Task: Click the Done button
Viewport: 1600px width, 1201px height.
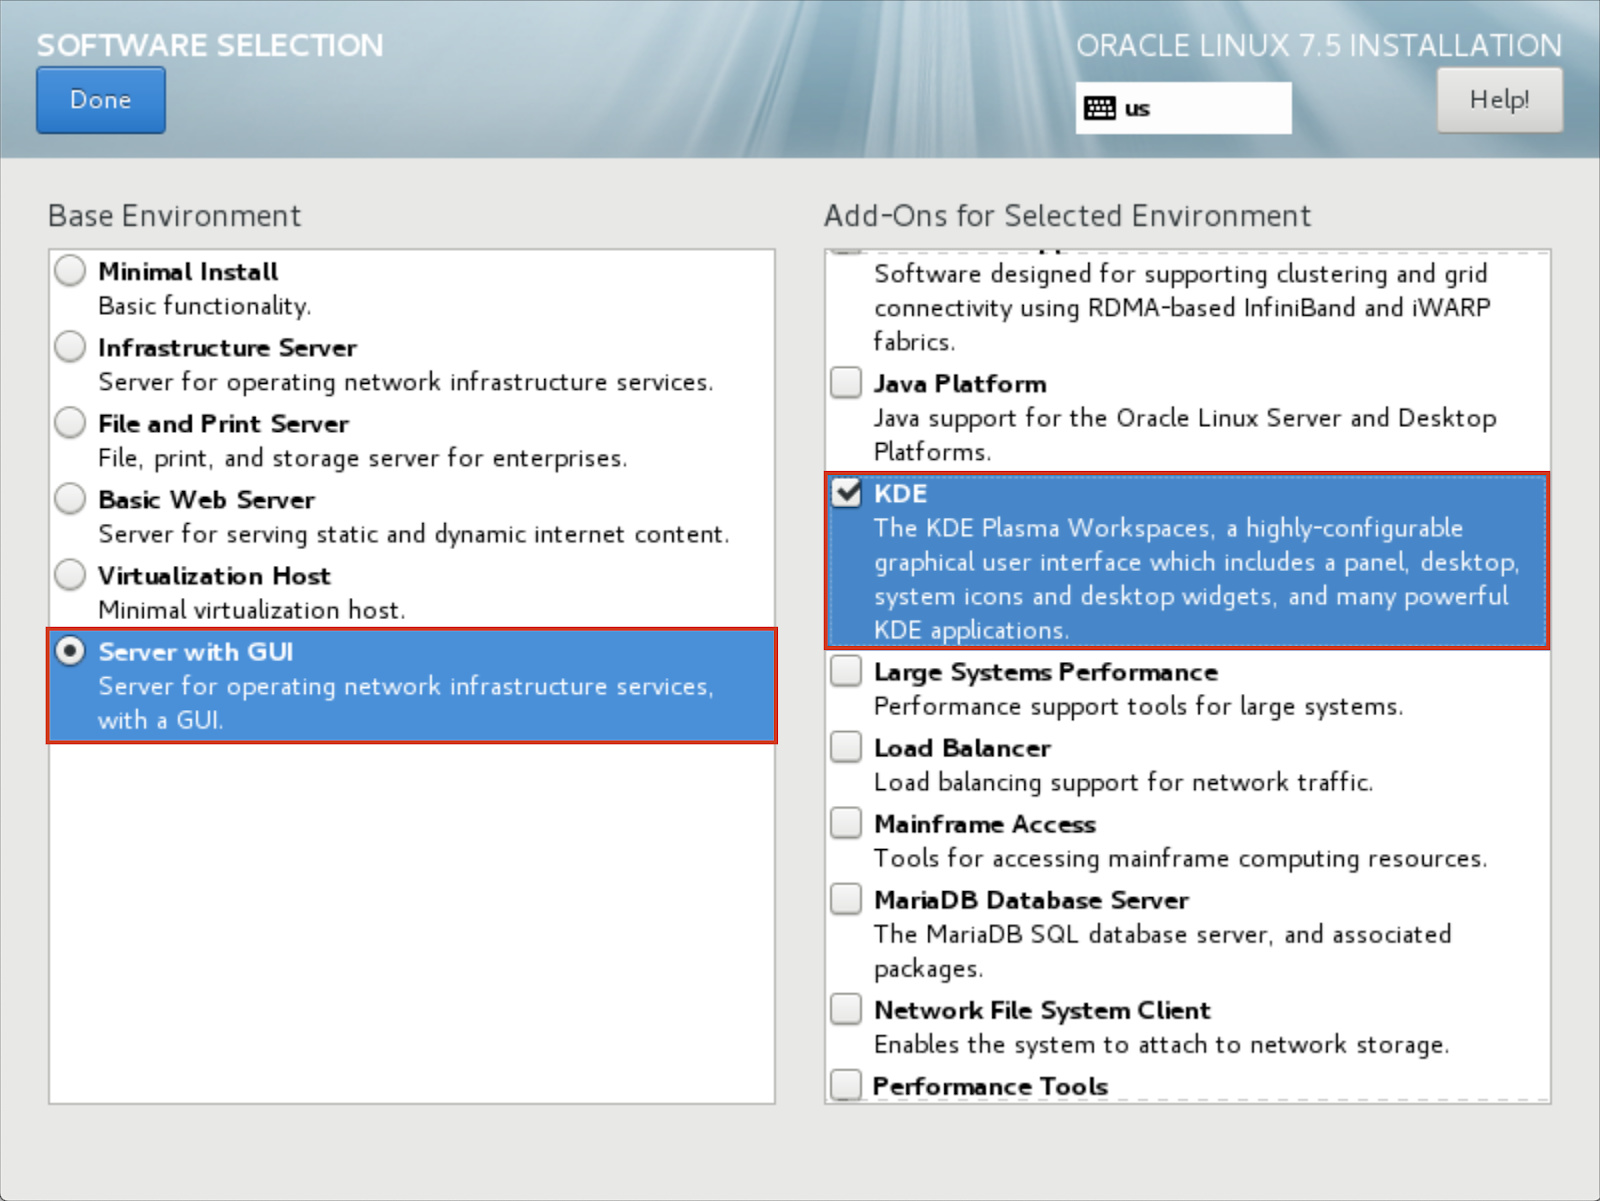Action: [x=101, y=100]
